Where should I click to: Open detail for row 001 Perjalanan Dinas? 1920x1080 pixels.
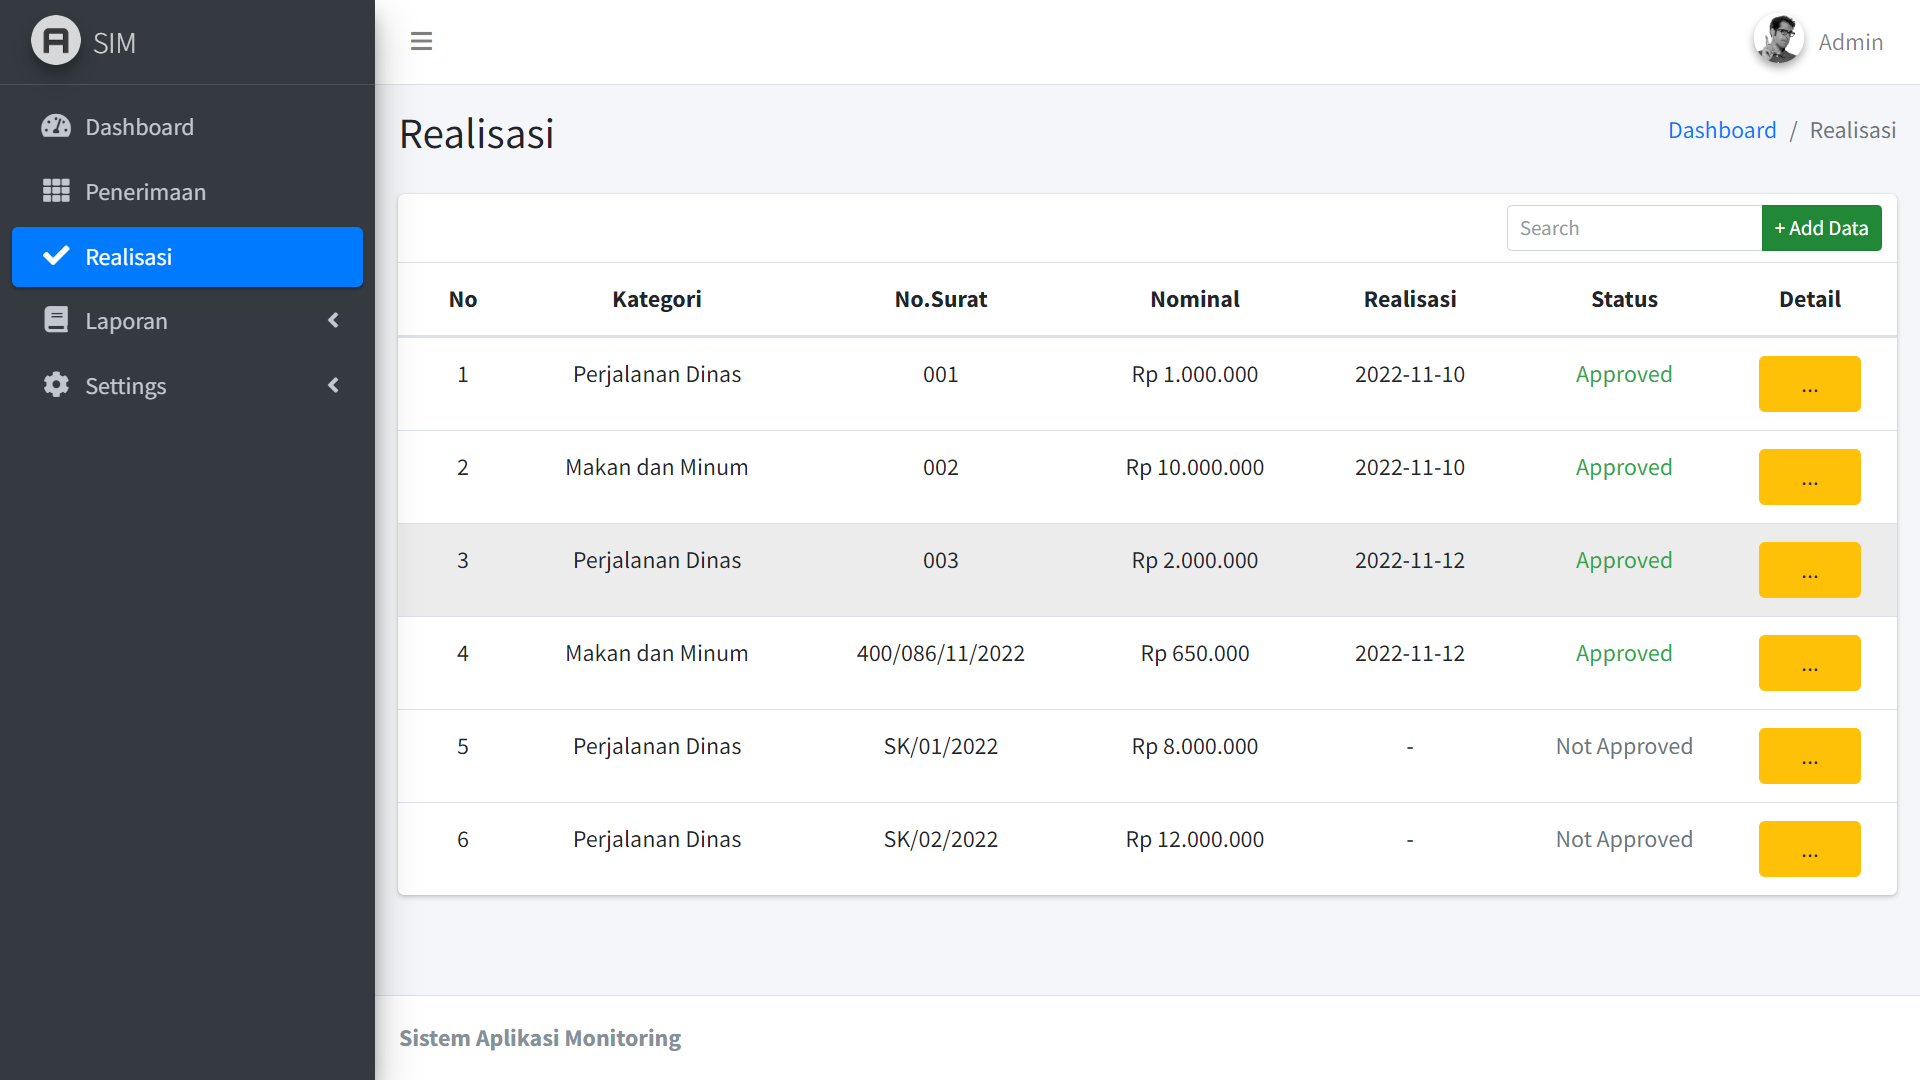[x=1809, y=384]
